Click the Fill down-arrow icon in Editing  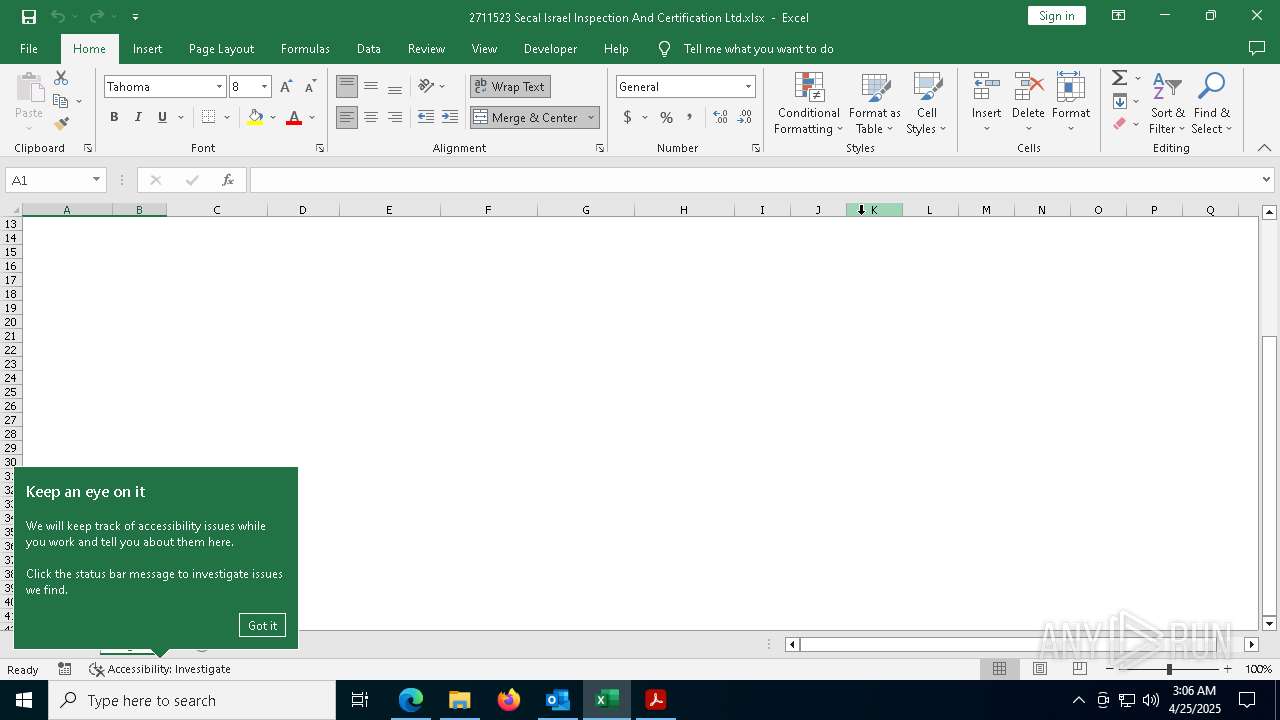[x=1120, y=101]
